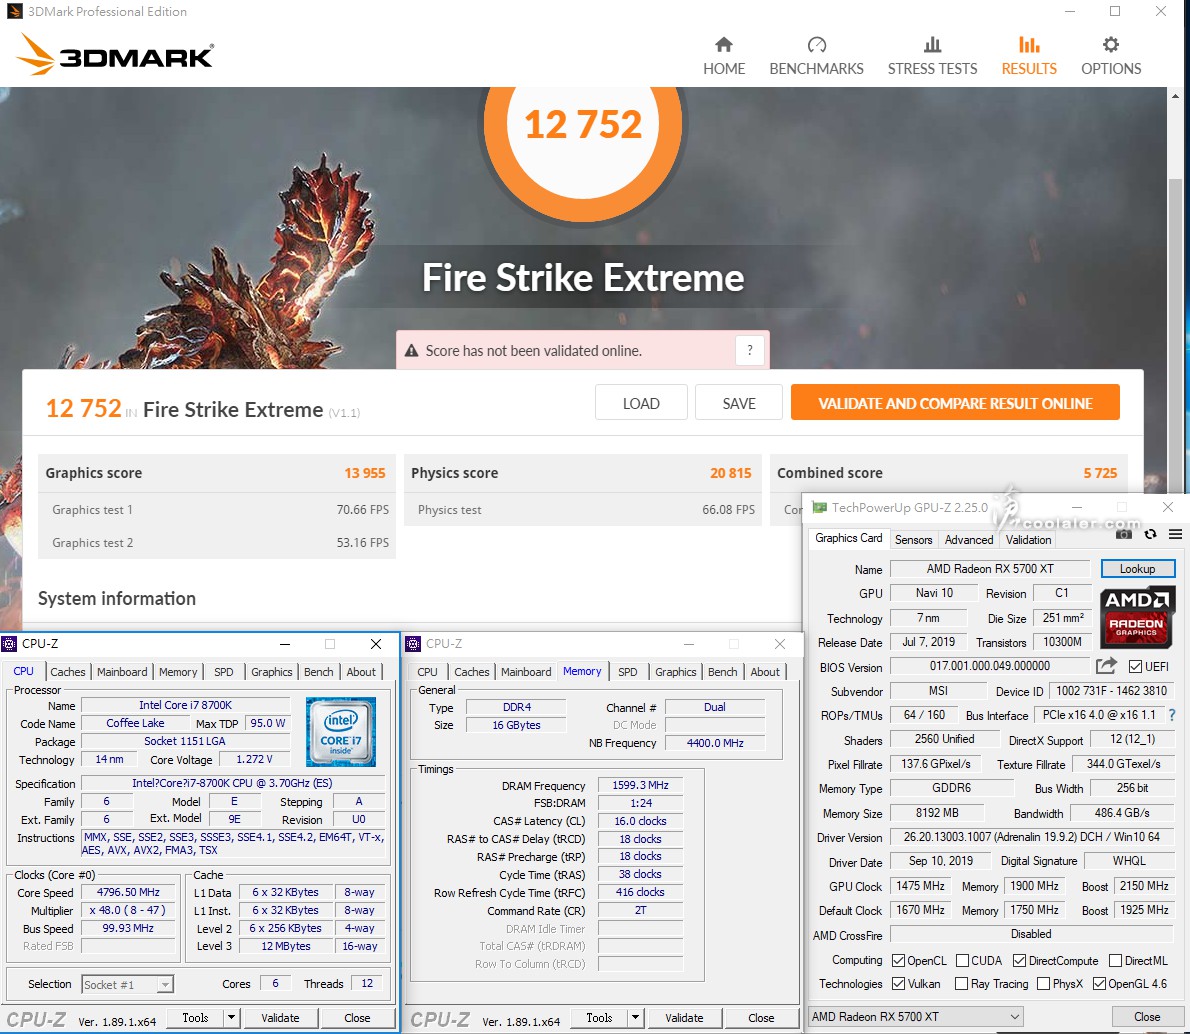The image size is (1190, 1034).
Task: Toggle Ray Tracing checkbox in GPU-Z
Action: [962, 983]
